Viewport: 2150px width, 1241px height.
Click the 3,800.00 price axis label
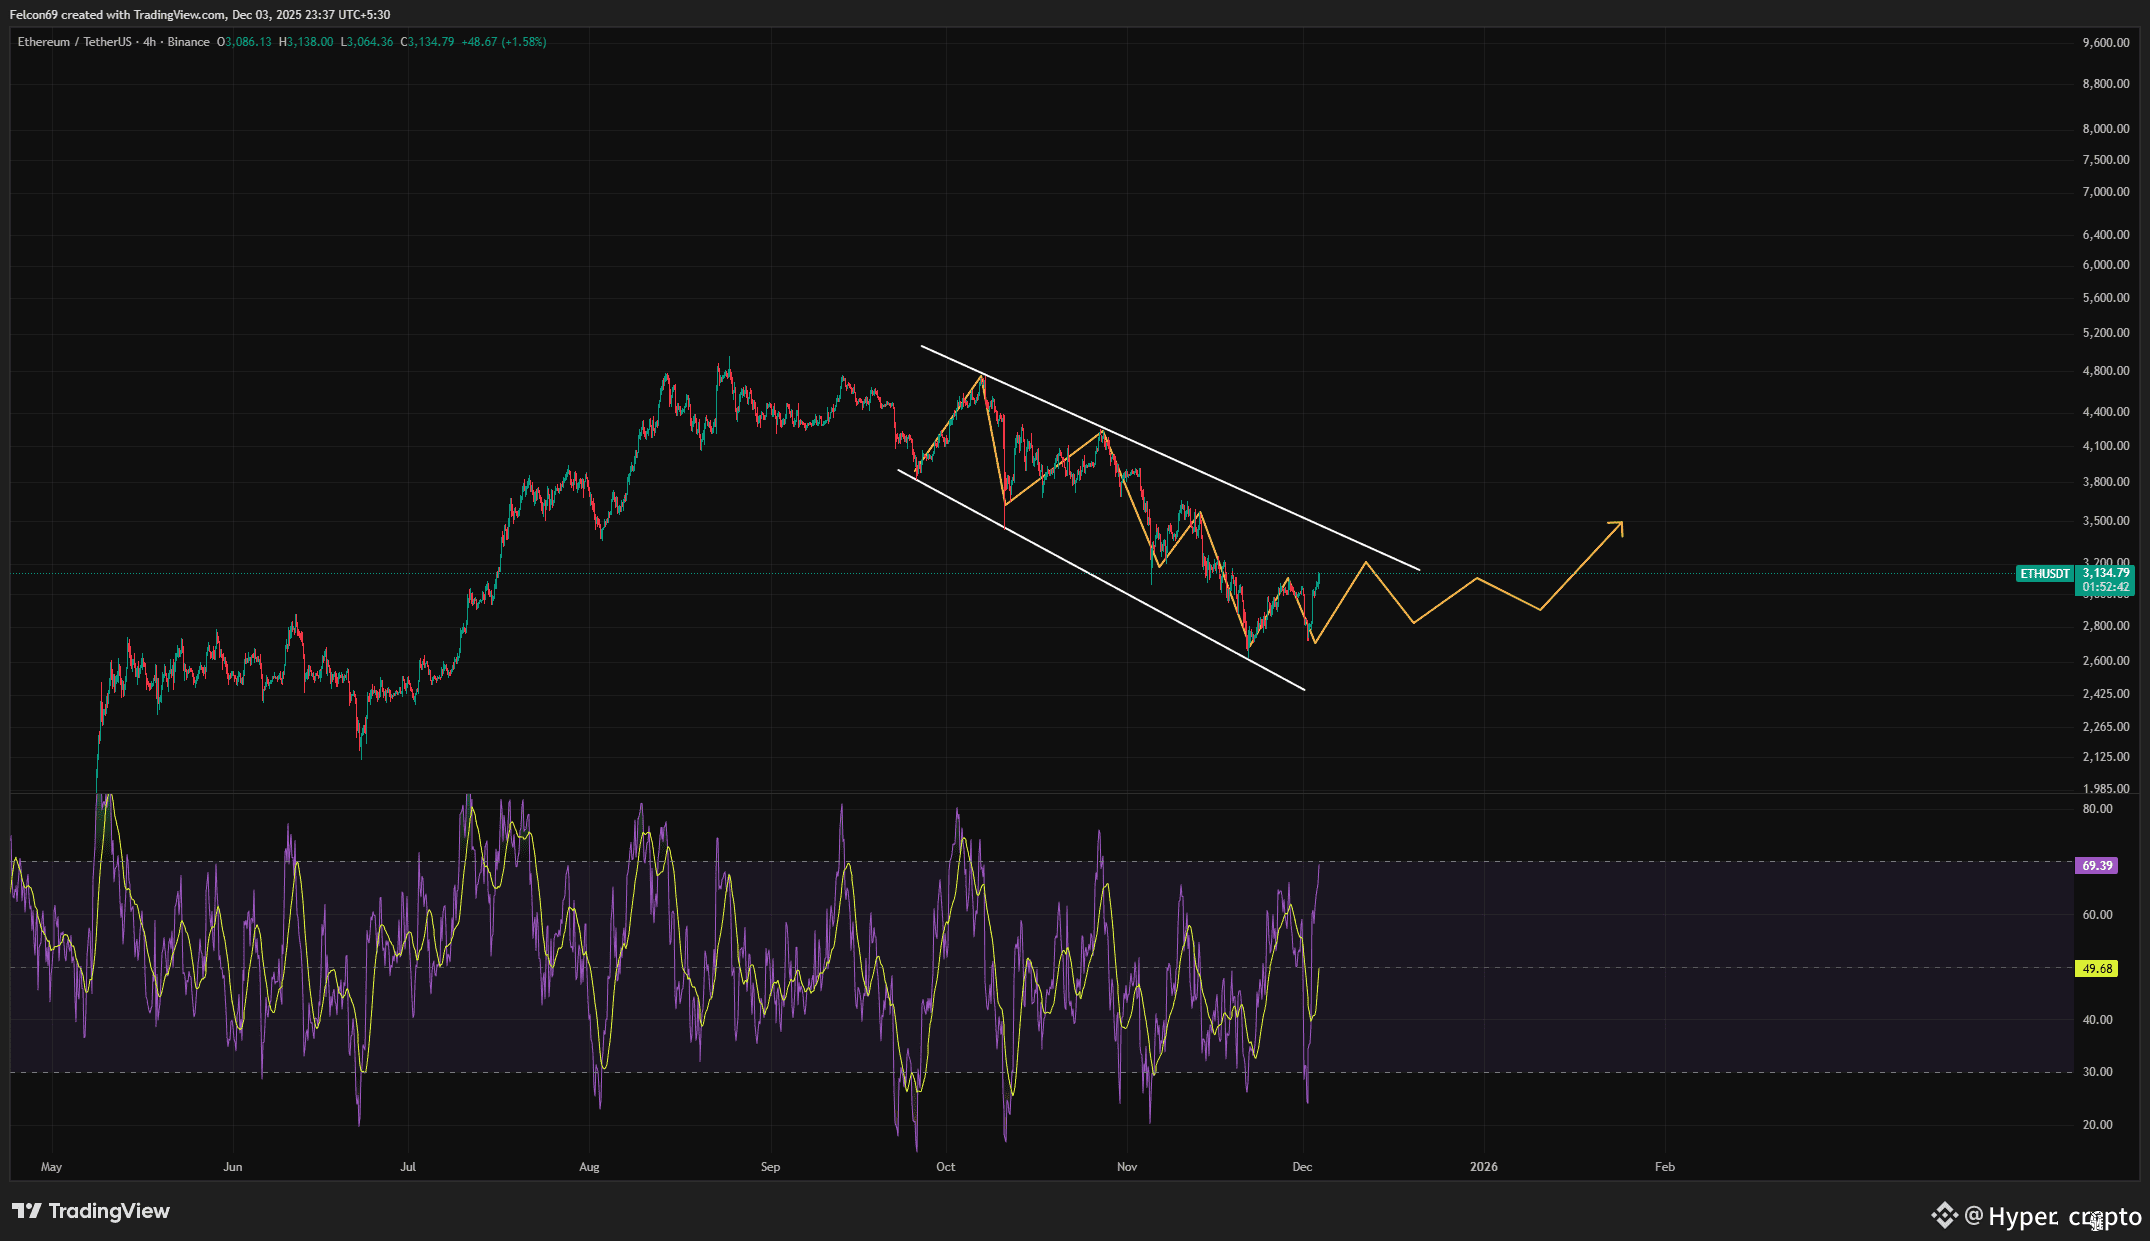tap(2106, 482)
